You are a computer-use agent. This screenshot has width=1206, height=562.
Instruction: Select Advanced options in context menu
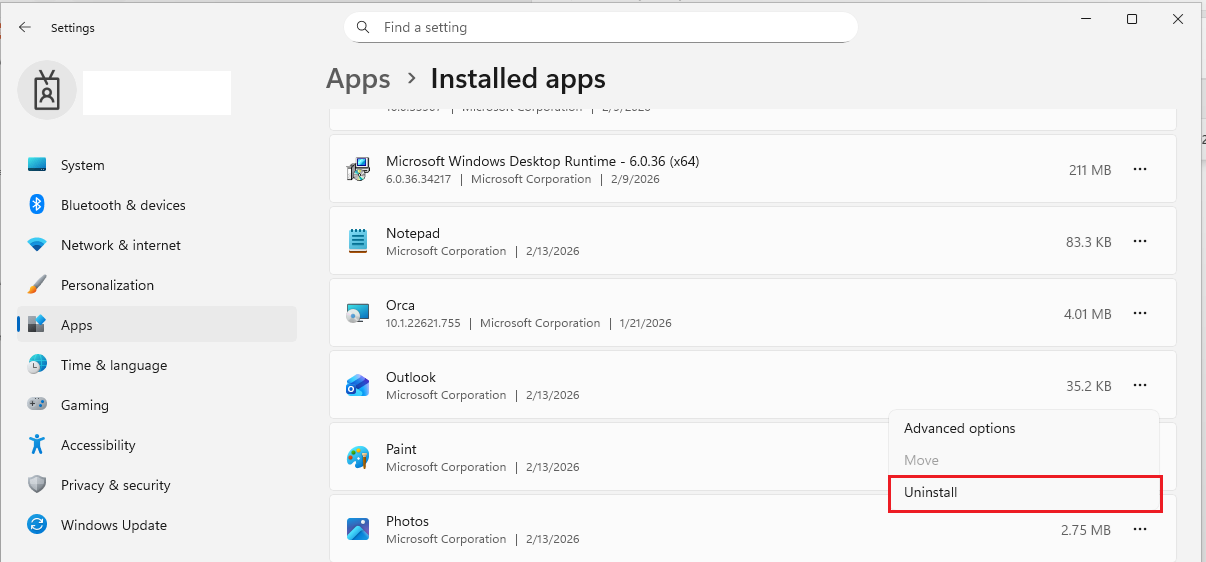1024,428
